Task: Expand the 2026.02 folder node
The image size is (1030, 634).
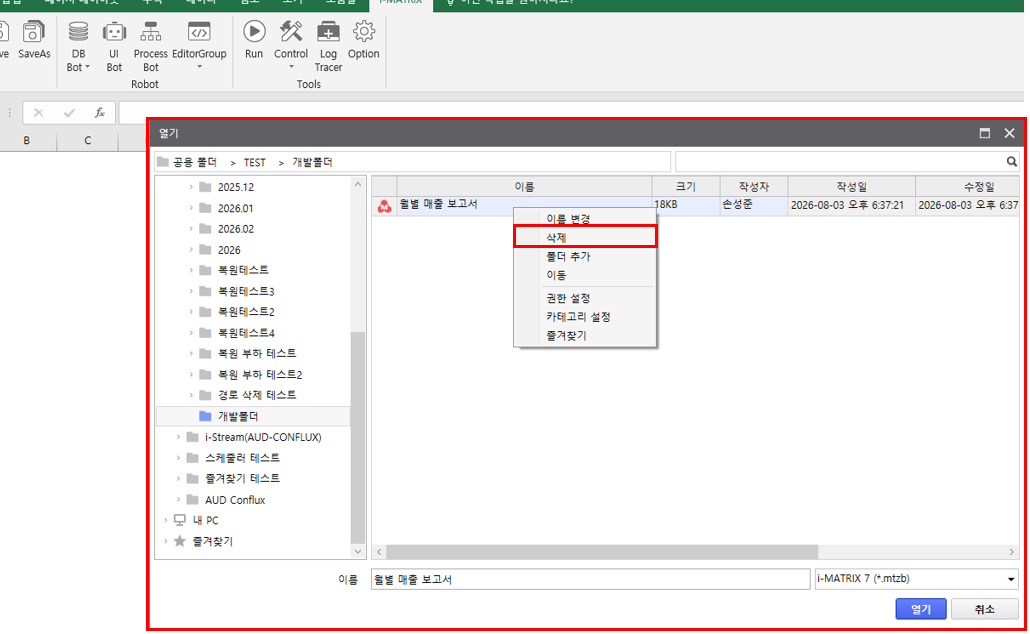Action: tap(191, 229)
